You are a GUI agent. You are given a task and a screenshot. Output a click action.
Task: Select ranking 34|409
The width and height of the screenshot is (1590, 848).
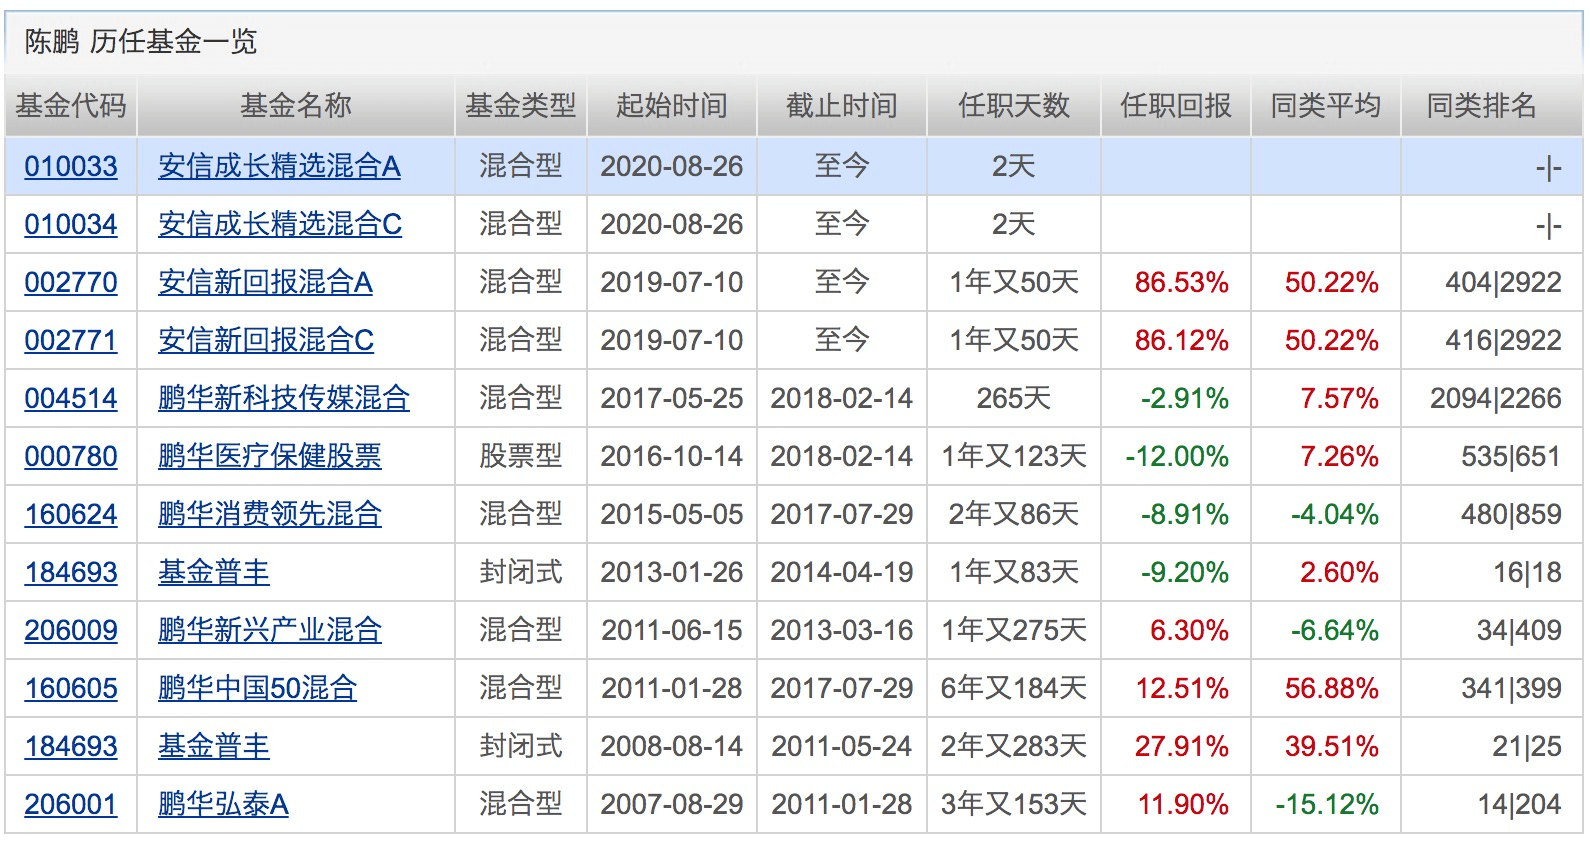1519,630
